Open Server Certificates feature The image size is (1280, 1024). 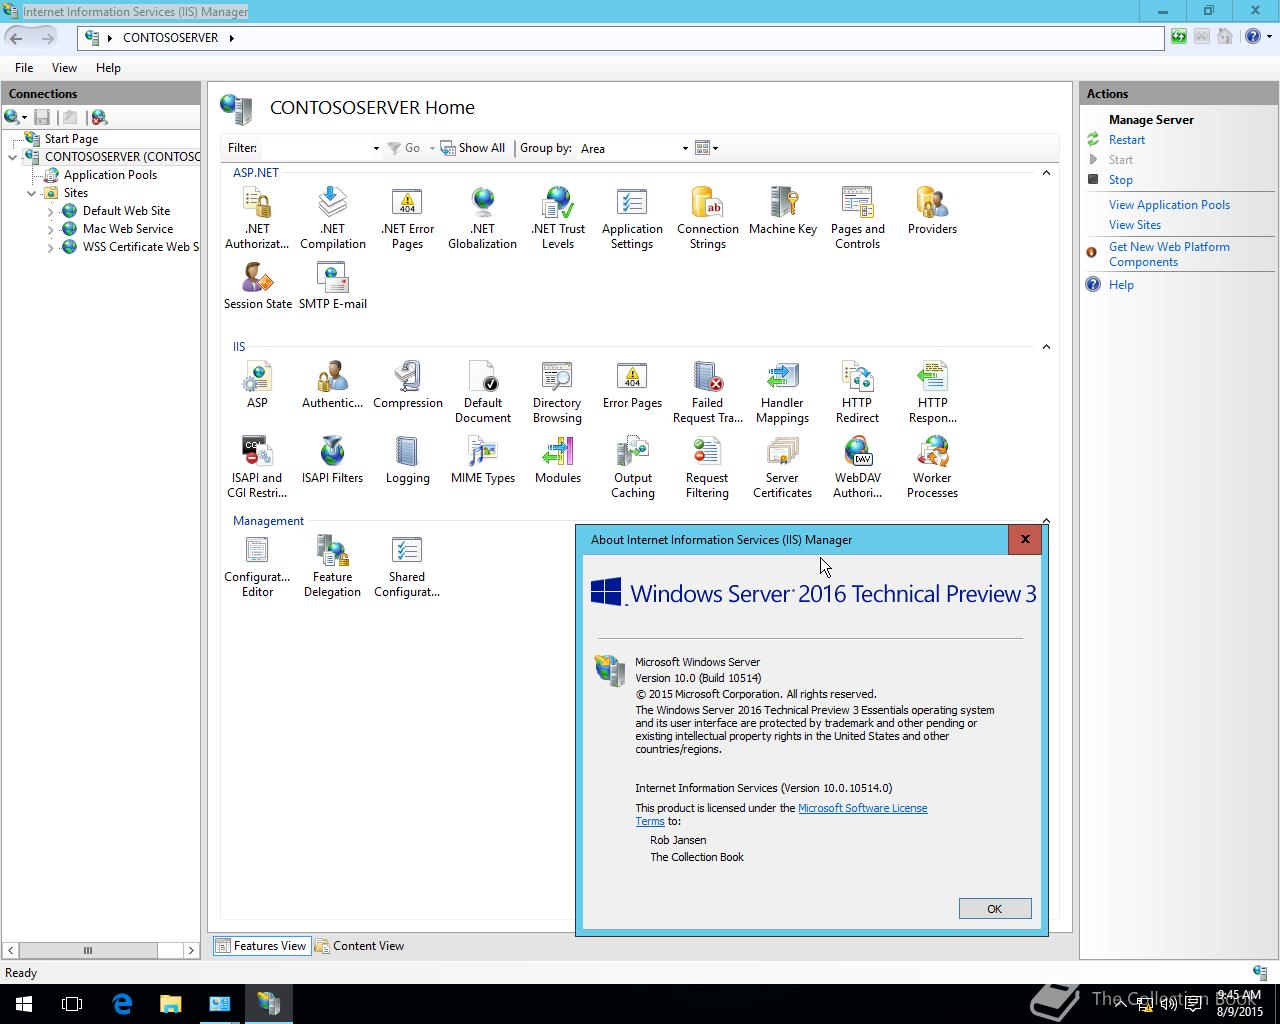pyautogui.click(x=782, y=467)
